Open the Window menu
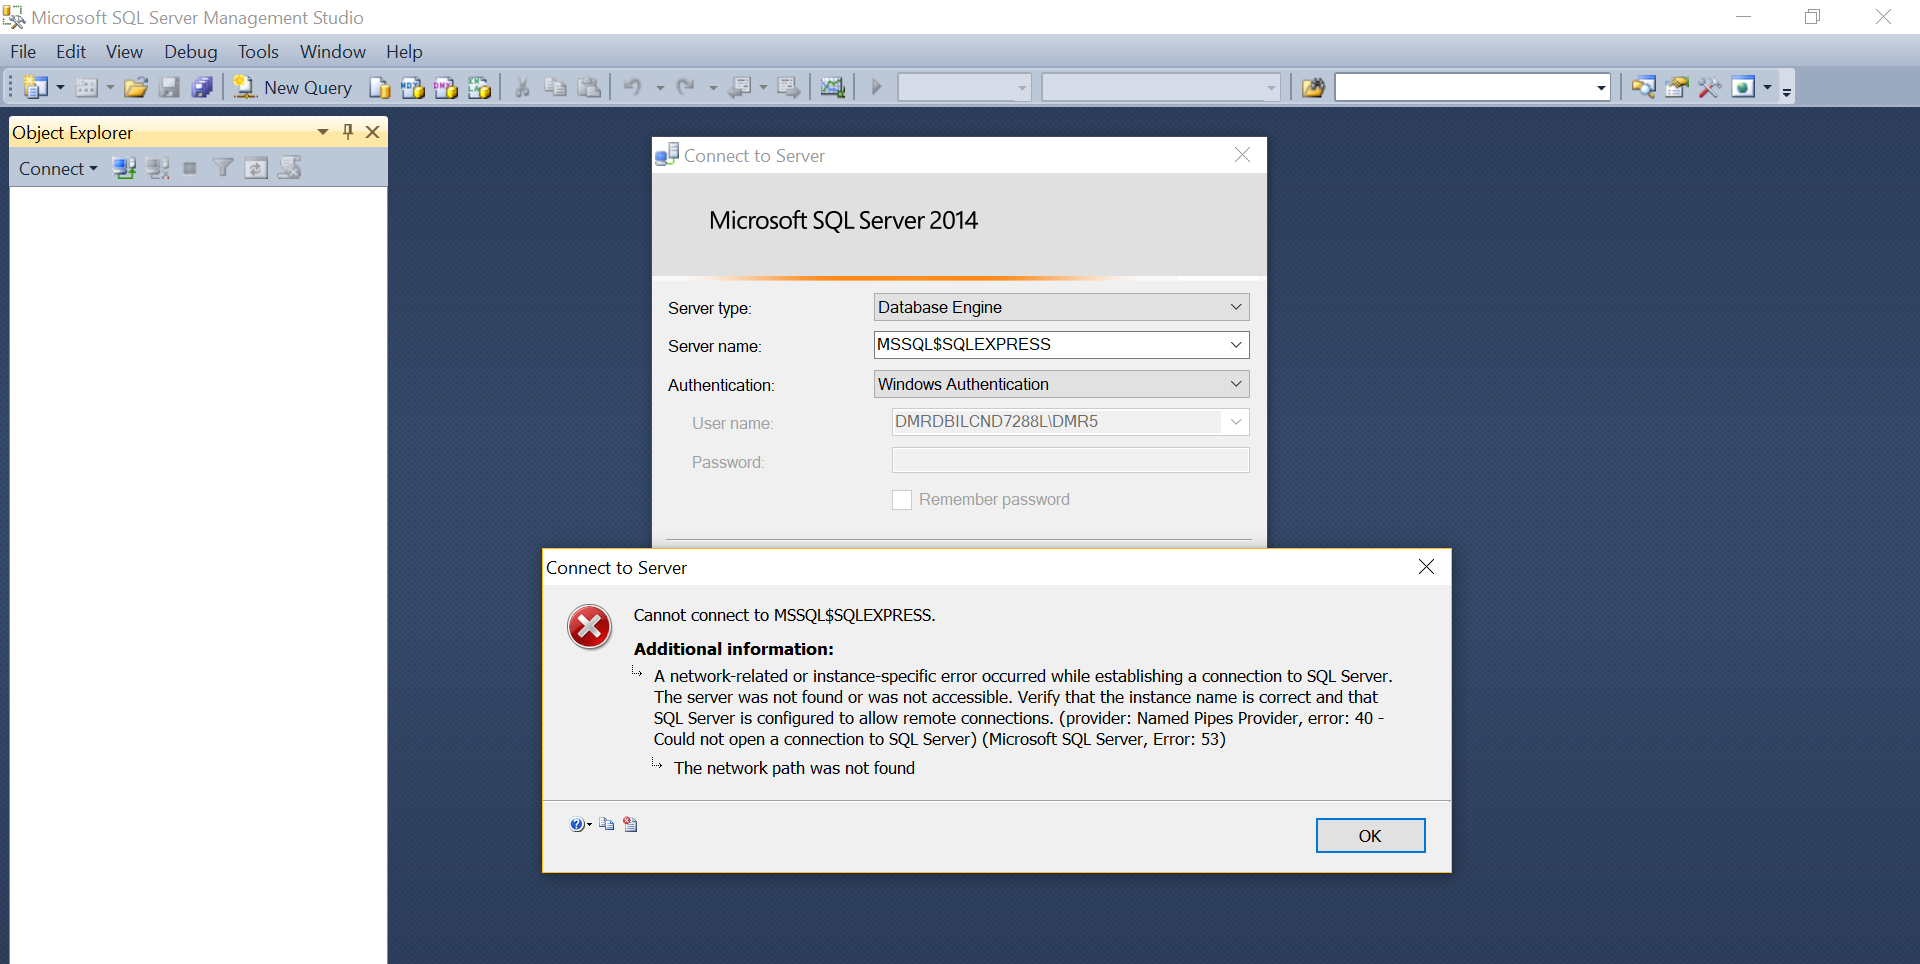1920x964 pixels. coord(333,52)
